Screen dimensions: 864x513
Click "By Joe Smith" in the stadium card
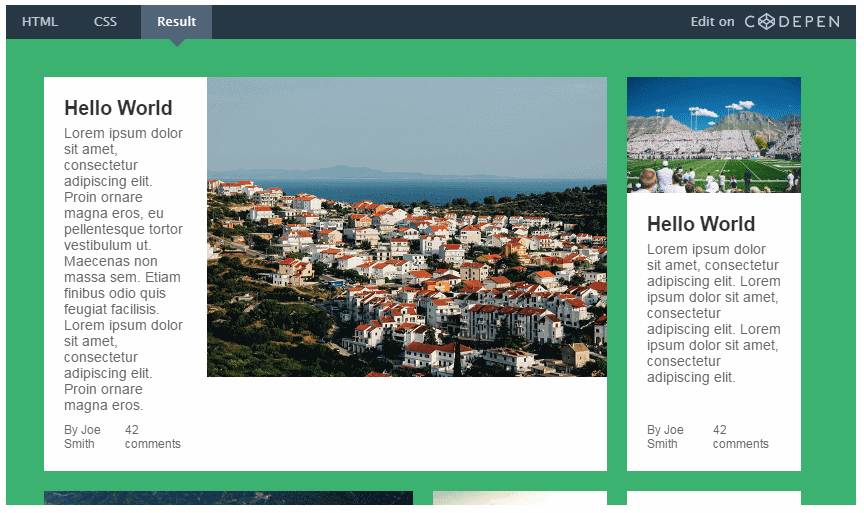click(x=666, y=437)
